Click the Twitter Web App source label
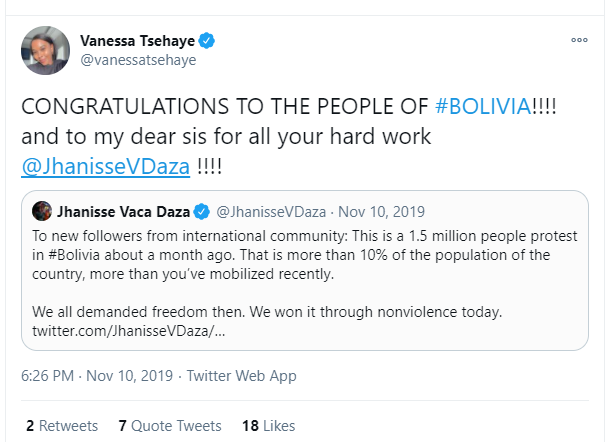Viewport: 610px width, 442px height. coord(241,376)
